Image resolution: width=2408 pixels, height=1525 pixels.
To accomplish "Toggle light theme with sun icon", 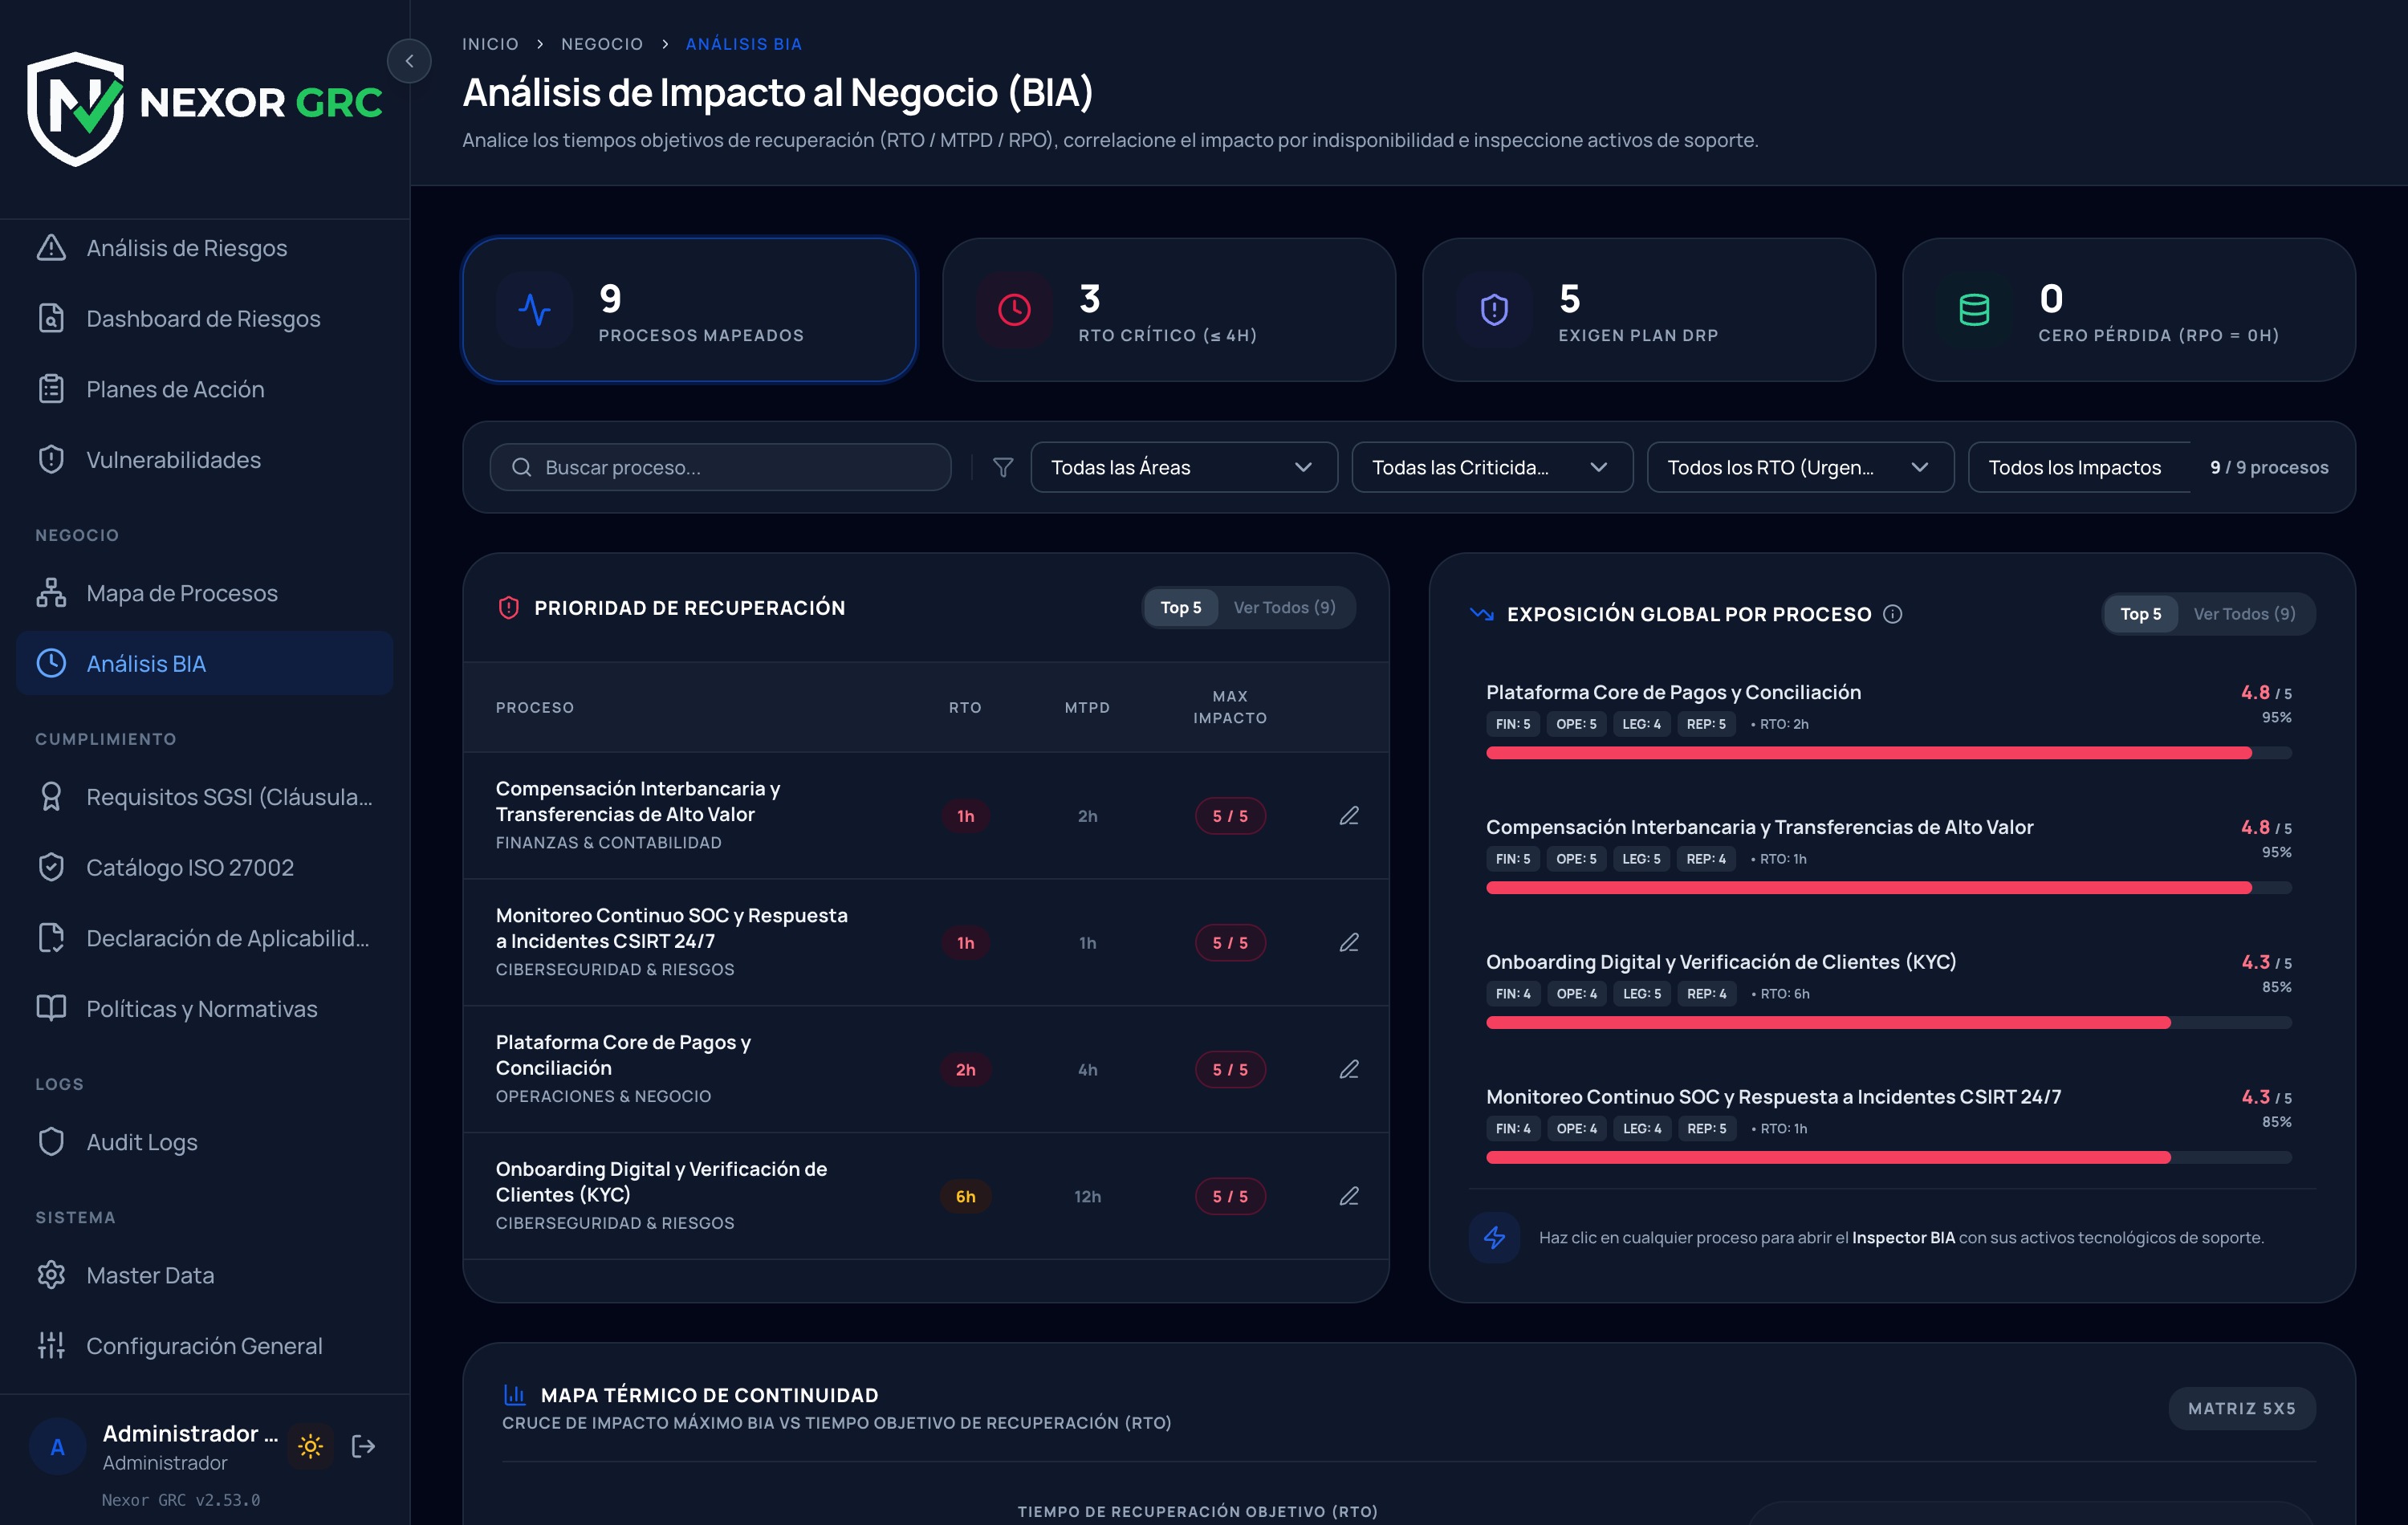I will coord(310,1446).
